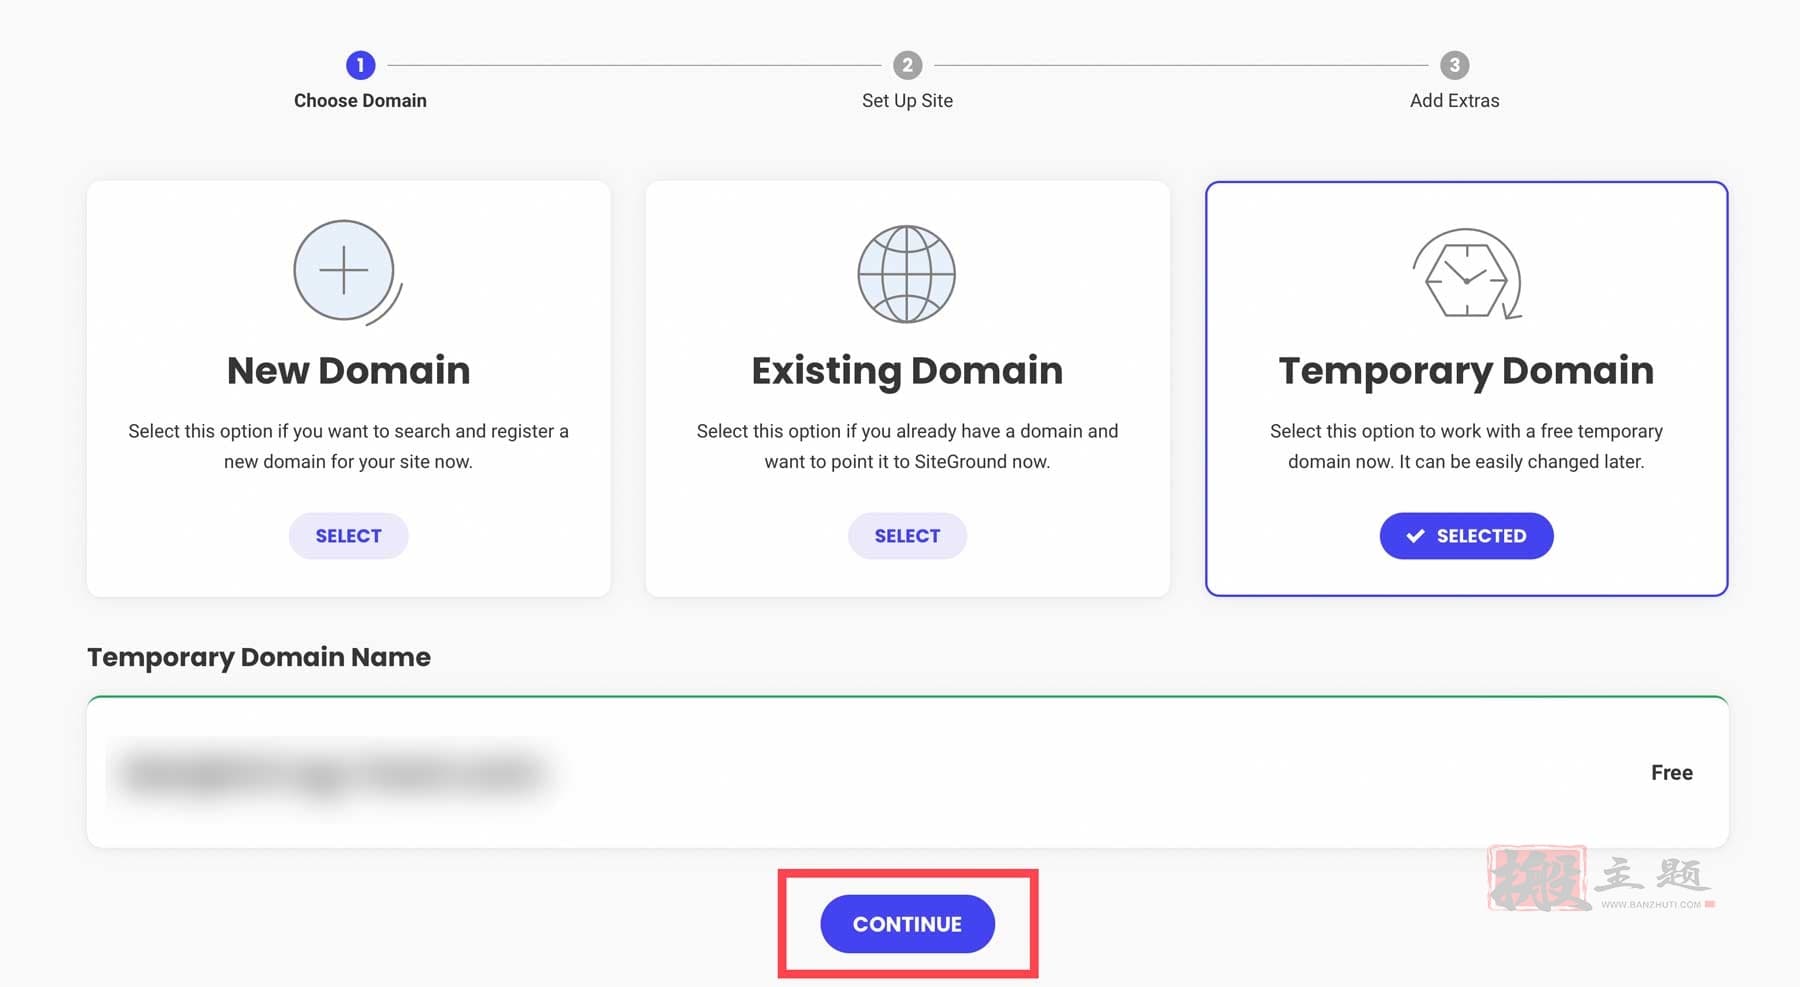Select the Existing Domain option

click(x=907, y=536)
